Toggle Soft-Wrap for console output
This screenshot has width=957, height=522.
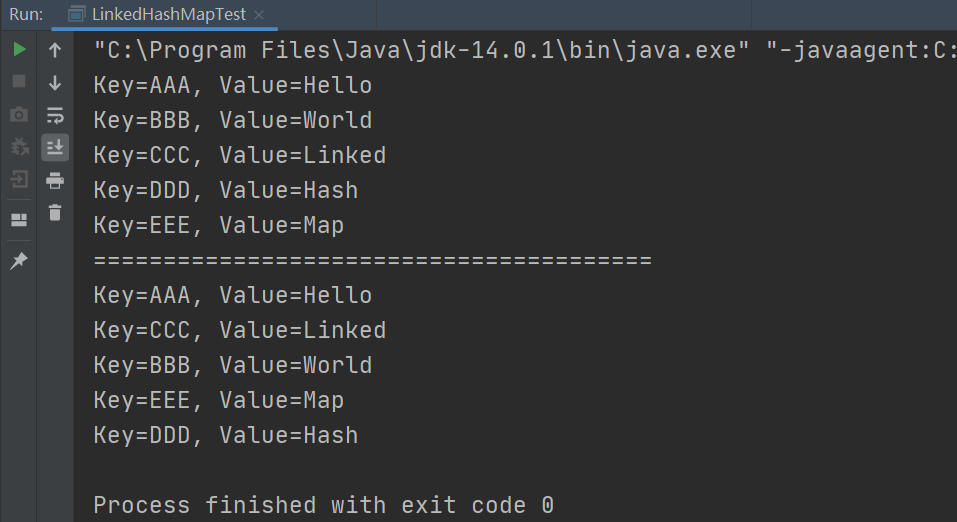tap(55, 115)
